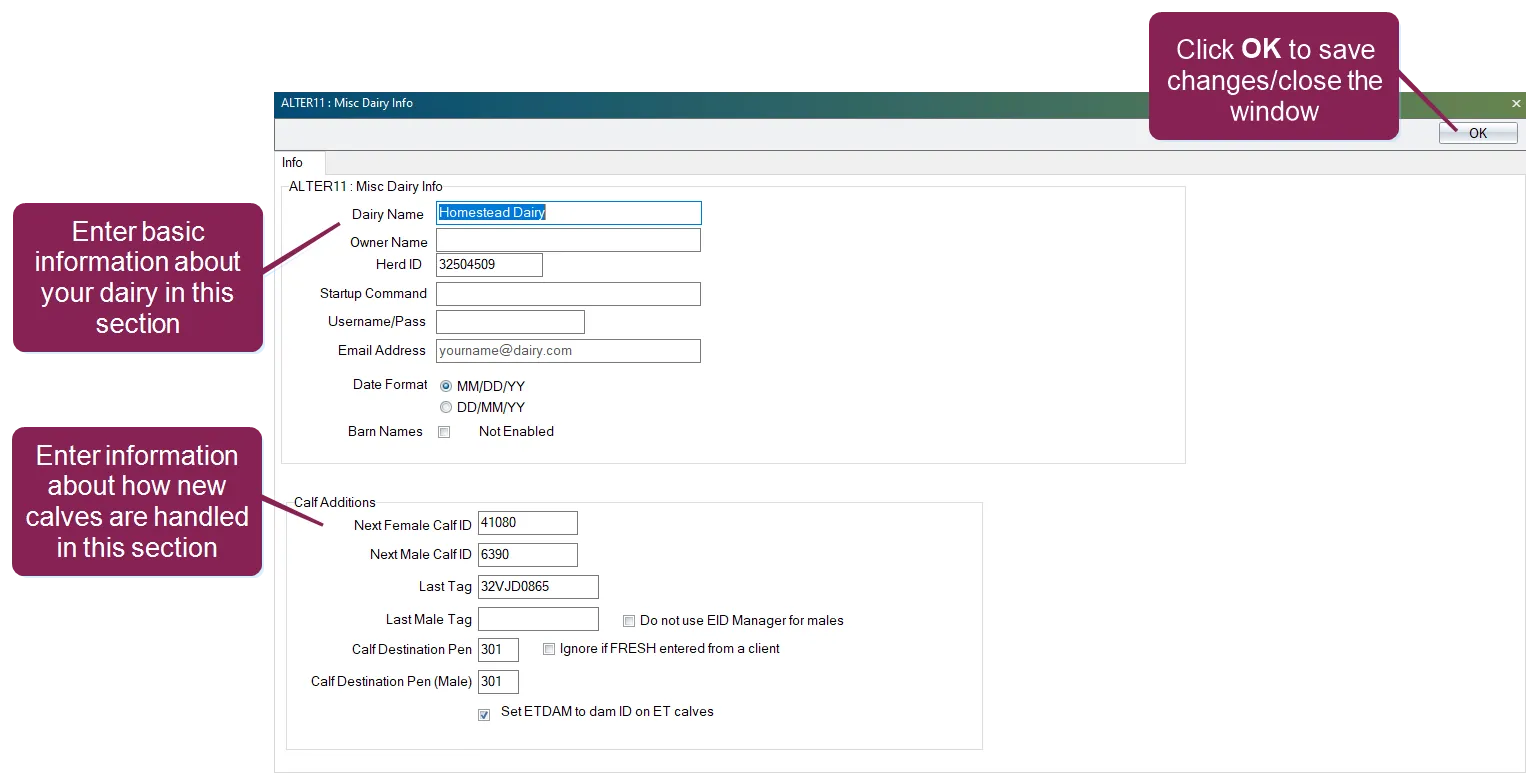The width and height of the screenshot is (1526, 773).
Task: Click the Calf Destination Pen (Male) field
Action: pos(498,682)
